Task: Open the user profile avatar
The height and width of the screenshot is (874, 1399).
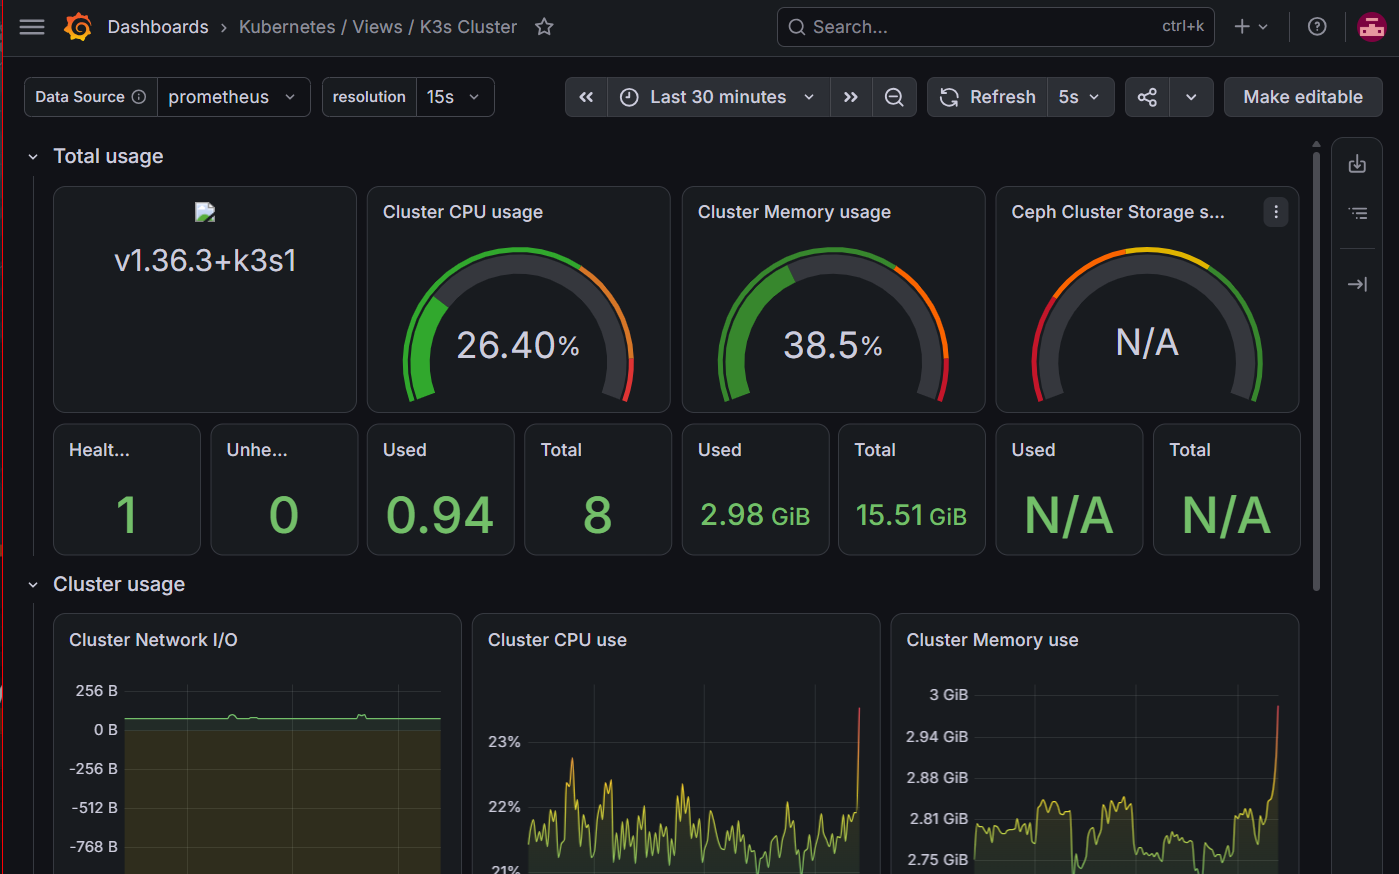Action: 1371,27
